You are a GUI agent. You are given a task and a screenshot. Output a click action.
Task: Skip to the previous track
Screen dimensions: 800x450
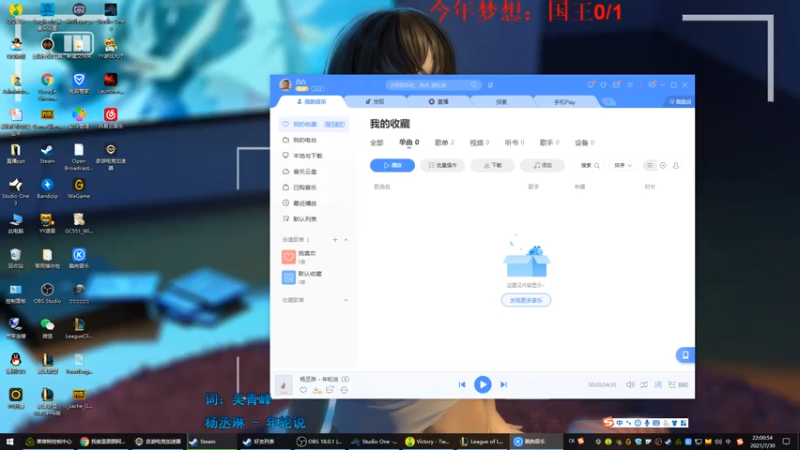[462, 385]
